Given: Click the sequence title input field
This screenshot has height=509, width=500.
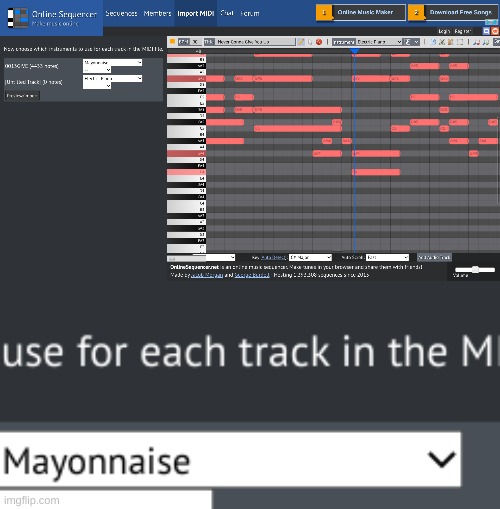Looking at the screenshot, I should coord(255,42).
